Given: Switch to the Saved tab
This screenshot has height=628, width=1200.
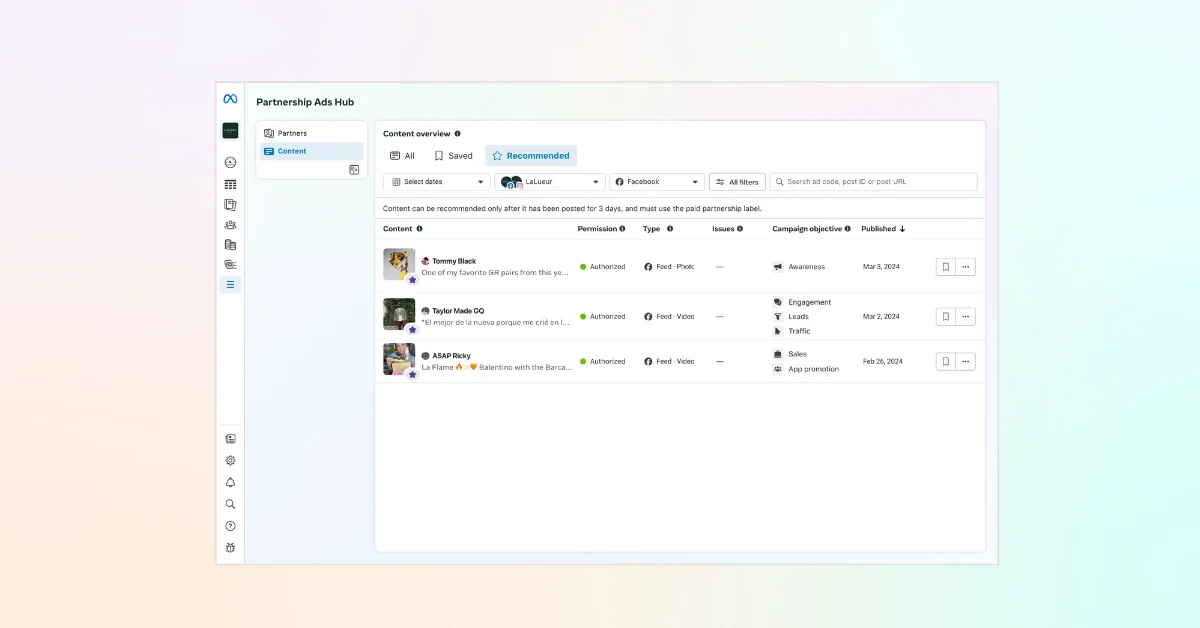Looking at the screenshot, I should 453,156.
